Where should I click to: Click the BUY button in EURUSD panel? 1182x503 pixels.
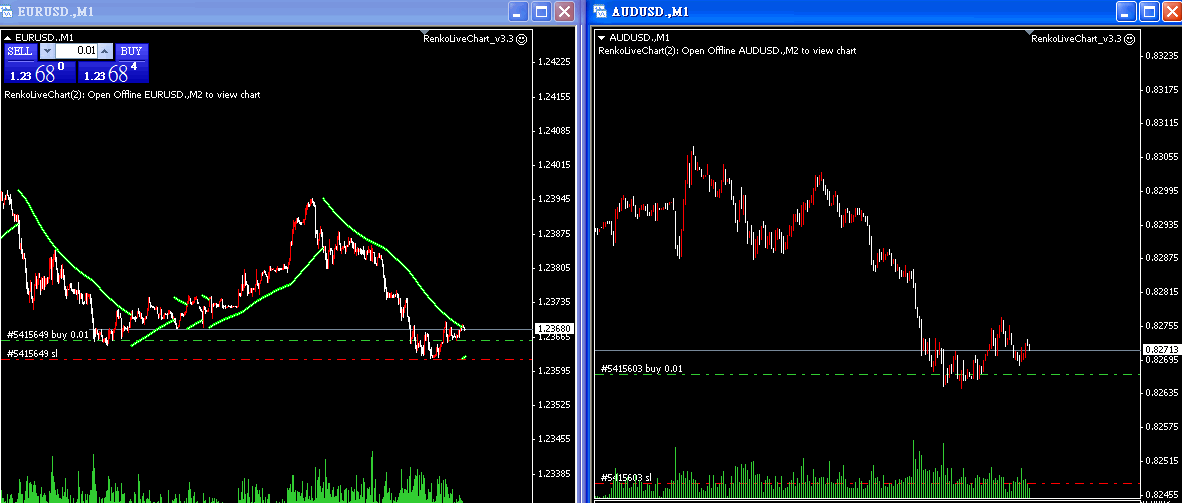click(x=131, y=51)
